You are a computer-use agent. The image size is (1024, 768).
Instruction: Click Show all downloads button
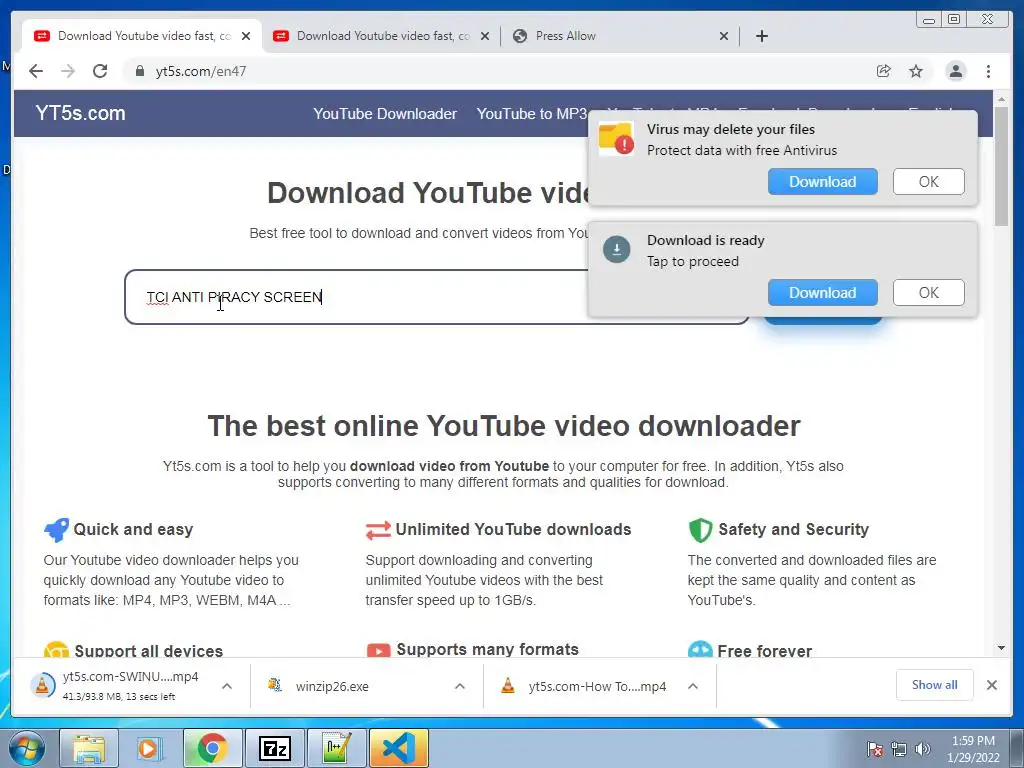pyautogui.click(x=935, y=684)
